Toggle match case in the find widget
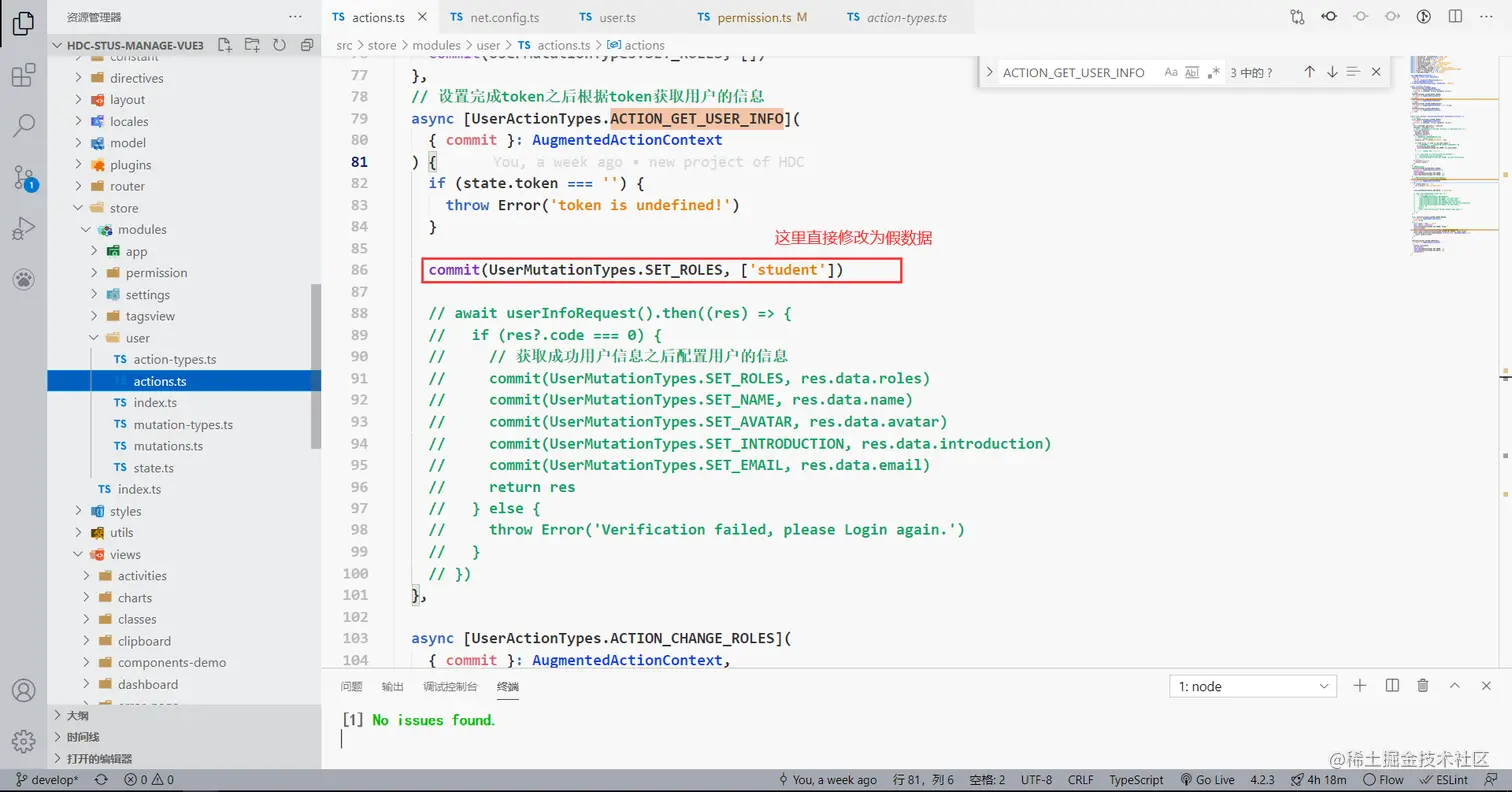The width and height of the screenshot is (1512, 792). pyautogui.click(x=1170, y=72)
